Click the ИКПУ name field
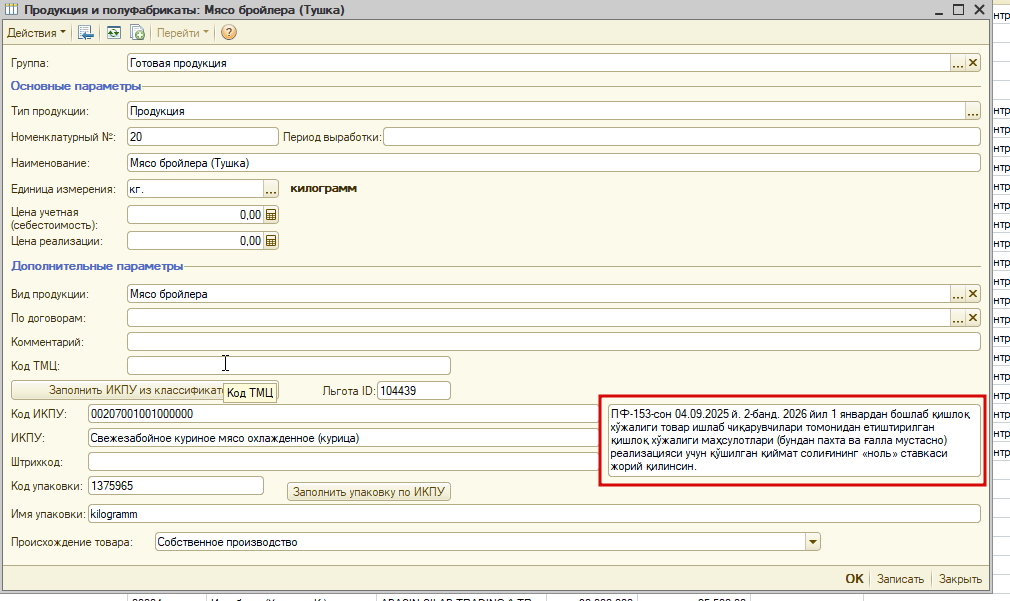 tap(343, 438)
